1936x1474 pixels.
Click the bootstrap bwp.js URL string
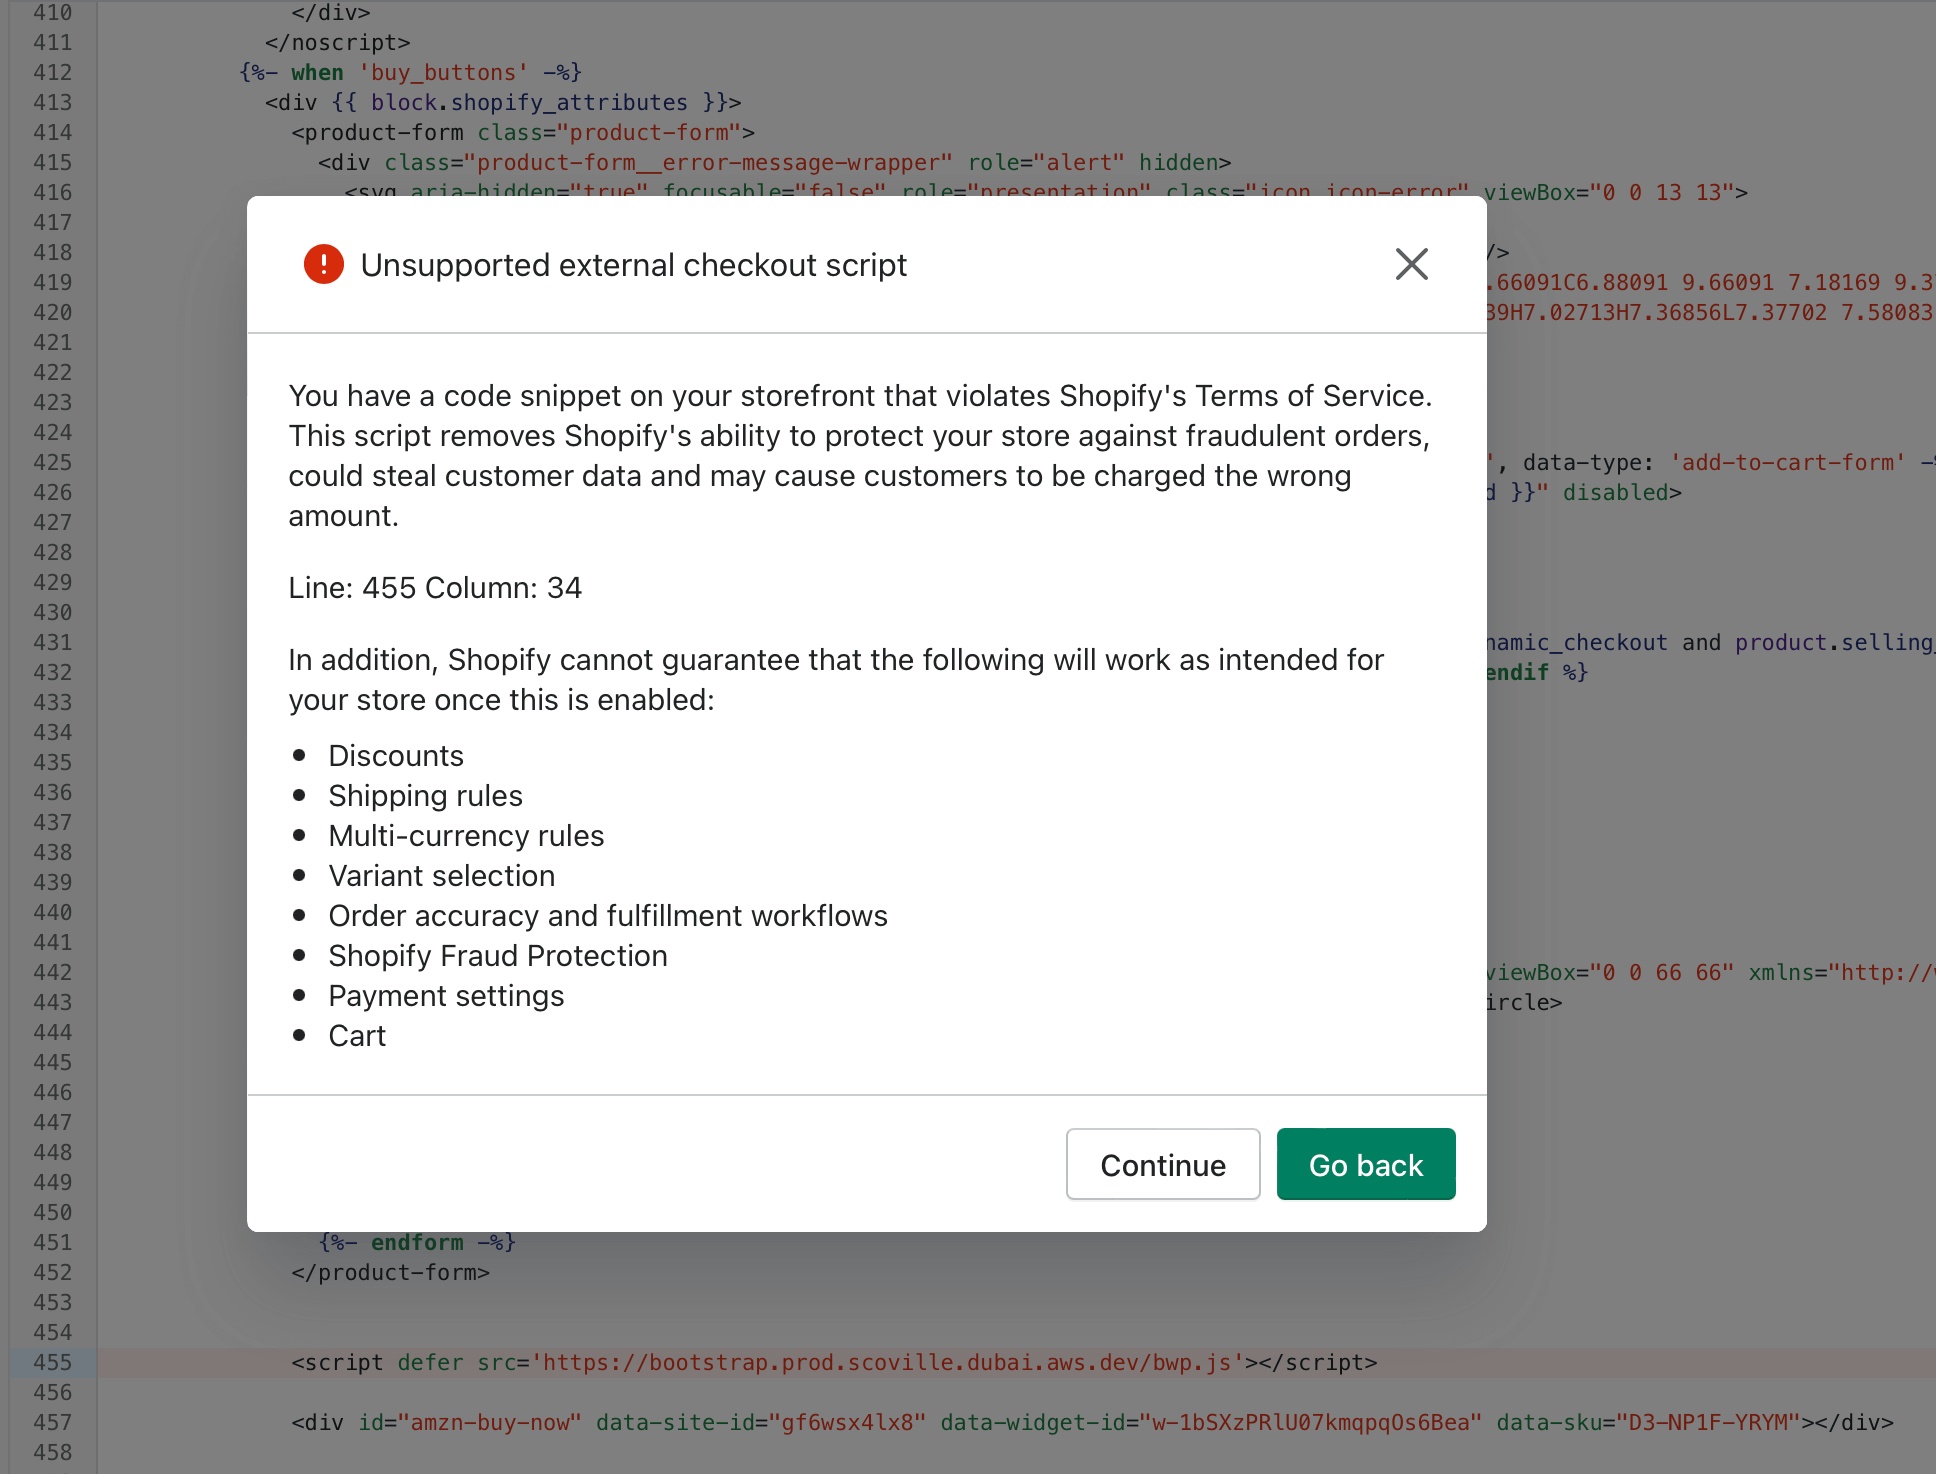click(x=888, y=1362)
